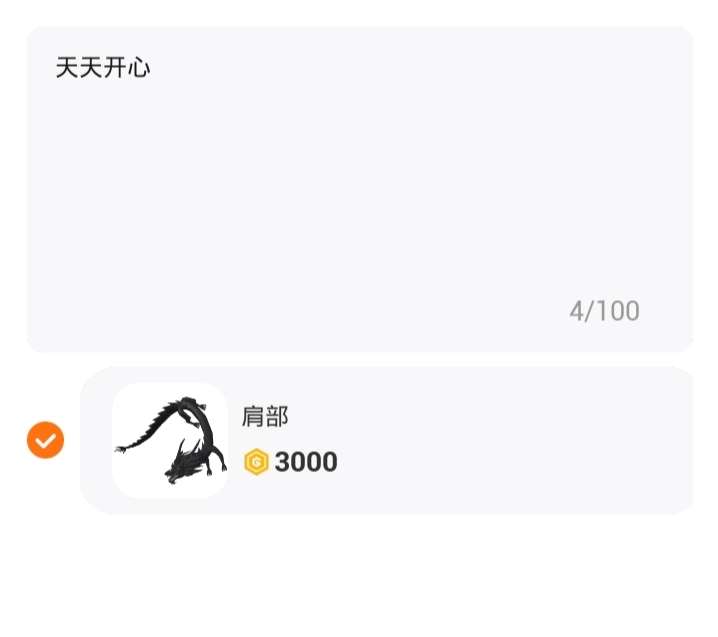Screen dimensions: 718x637
Task: Click the number 100 in the counter
Action: [x=618, y=311]
